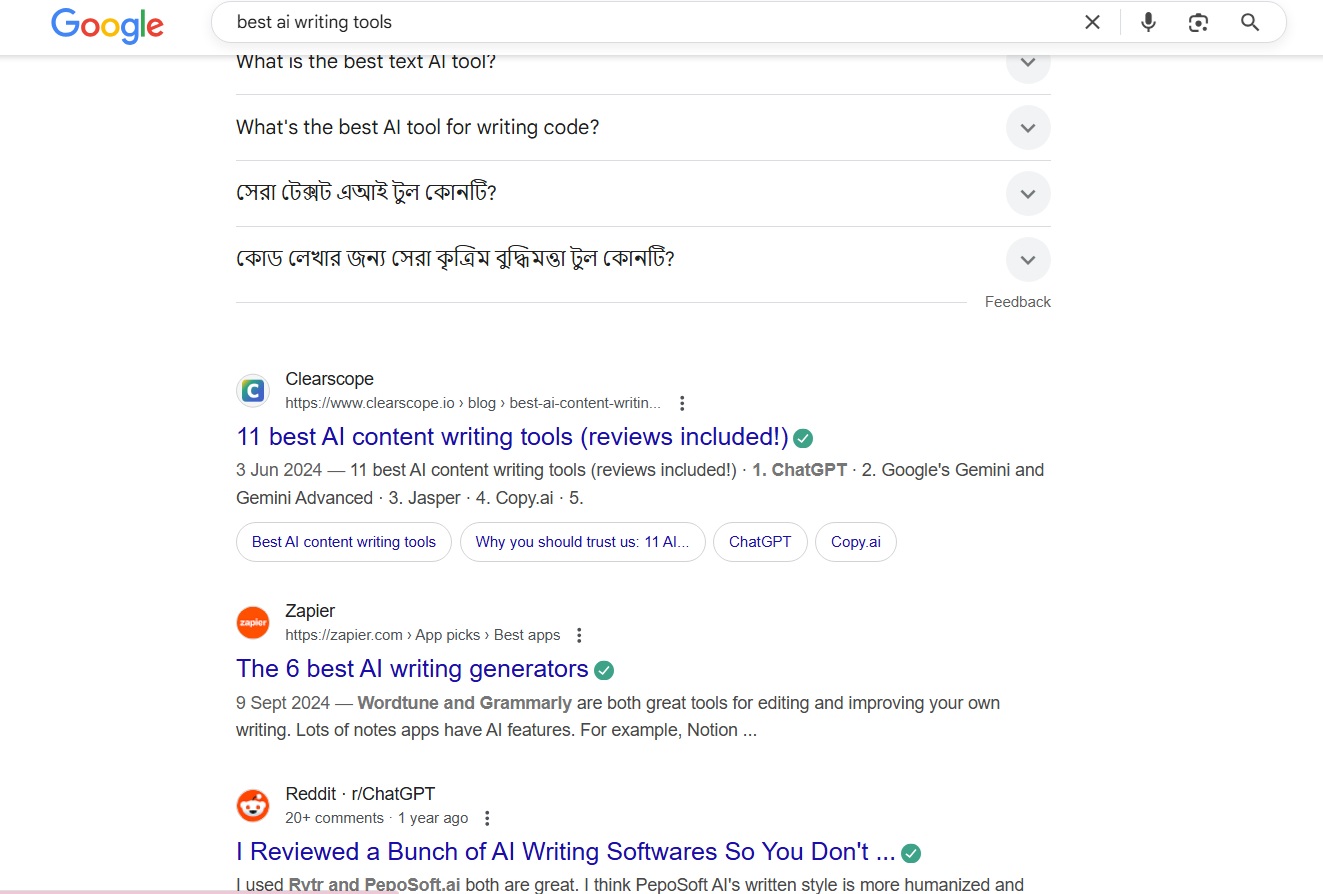Expand "What's the best AI tool for writing code?"
This screenshot has height=894, width=1323.
[x=643, y=127]
